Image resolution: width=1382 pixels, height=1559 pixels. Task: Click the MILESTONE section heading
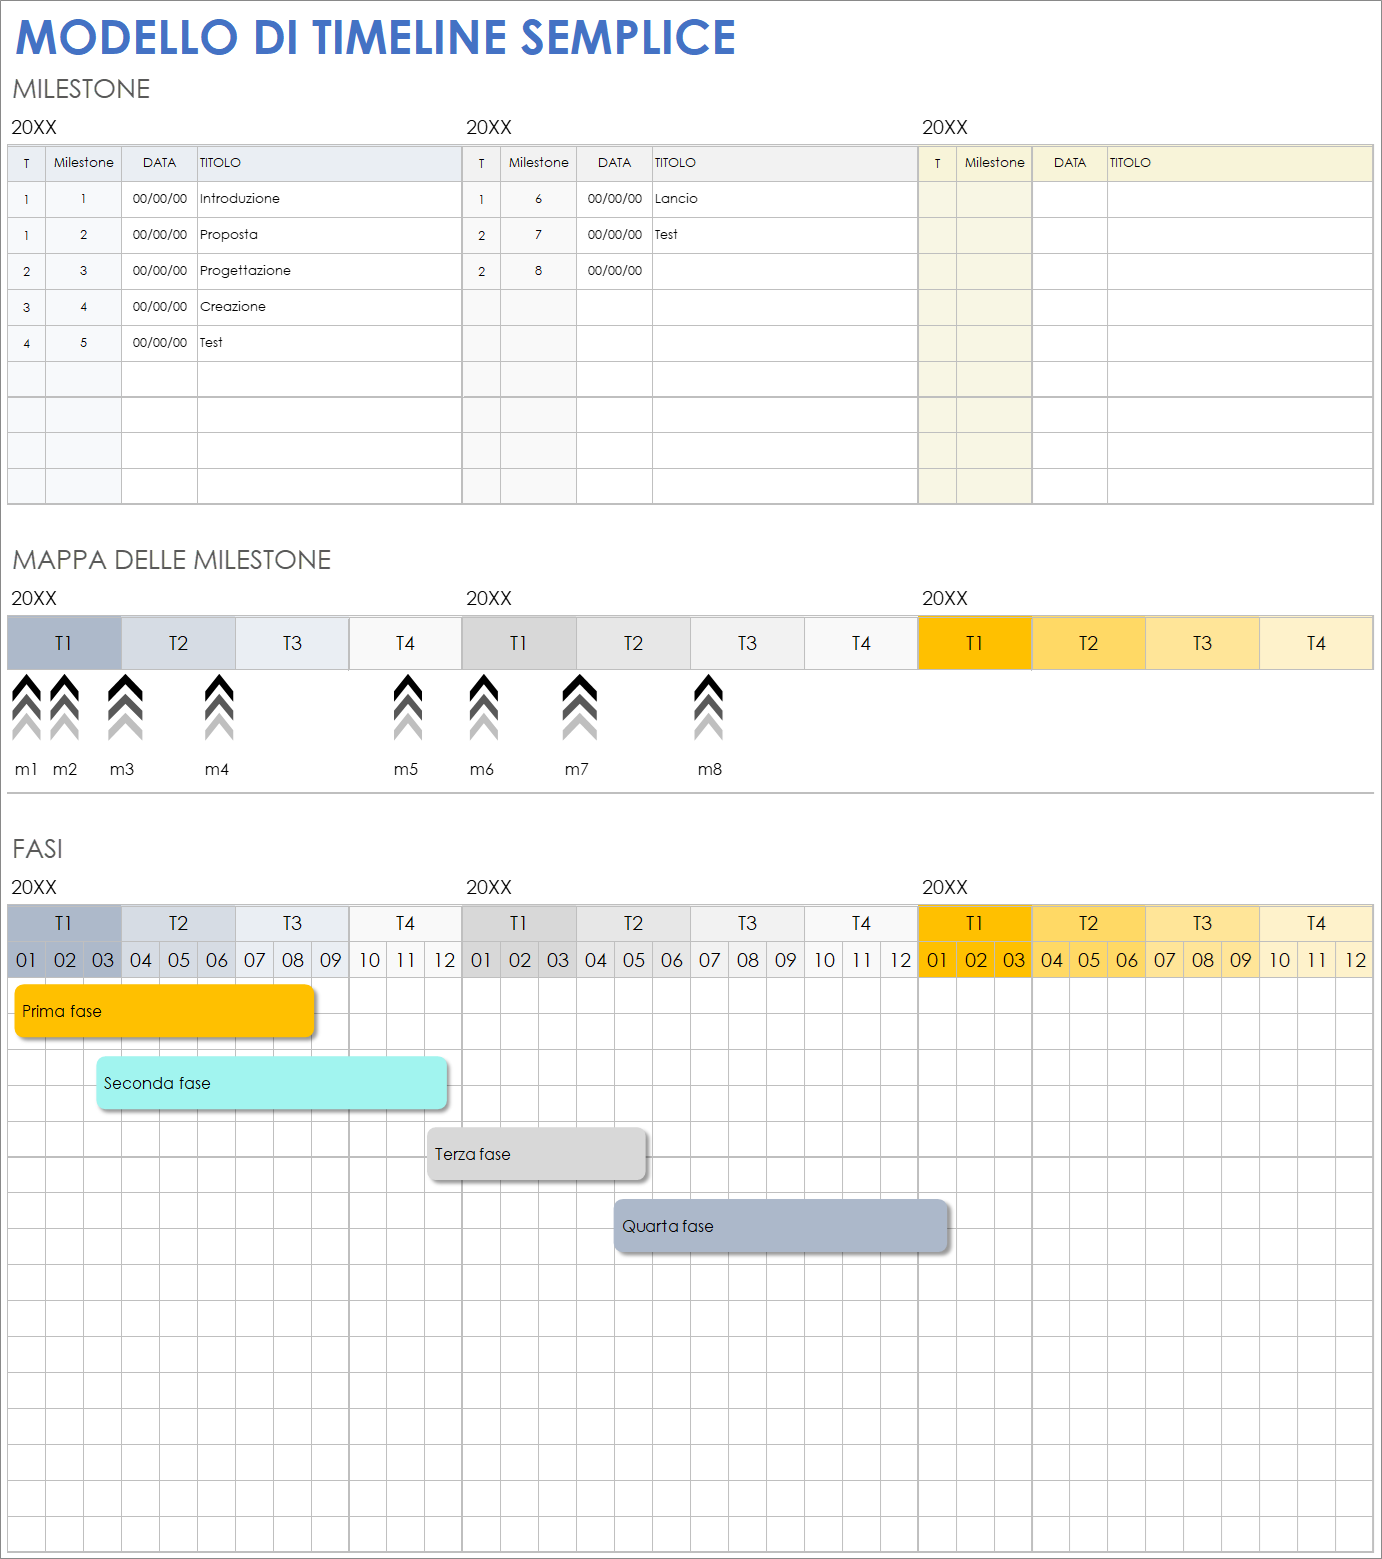[x=81, y=89]
